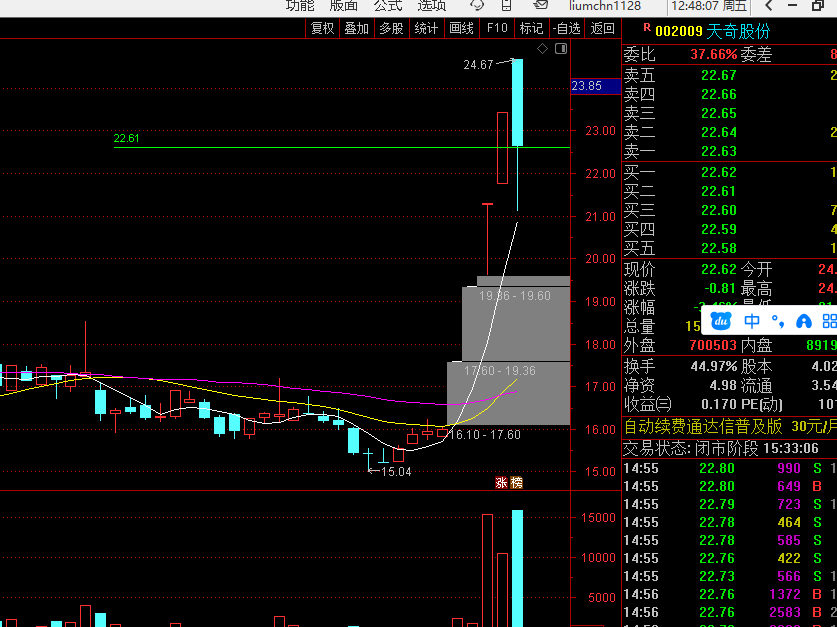The width and height of the screenshot is (837, 627).
Task: Click 卖一 price 22.63
Action: pos(718,152)
